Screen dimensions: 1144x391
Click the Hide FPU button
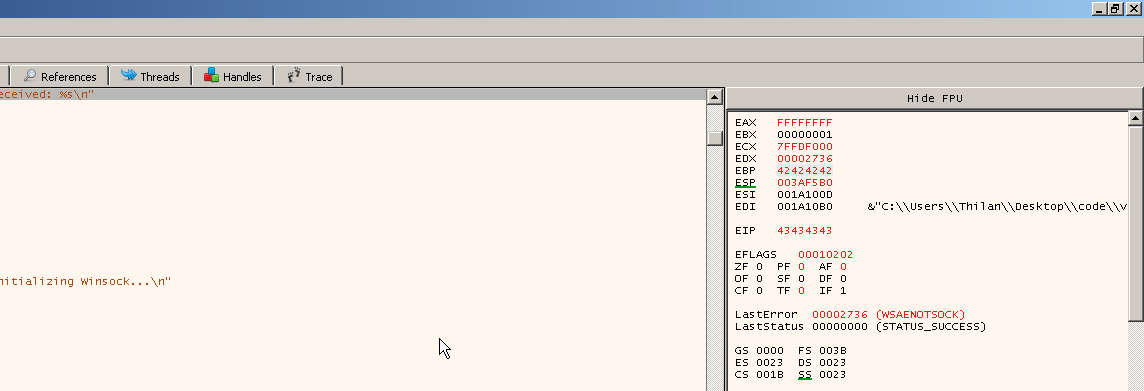pyautogui.click(x=935, y=98)
